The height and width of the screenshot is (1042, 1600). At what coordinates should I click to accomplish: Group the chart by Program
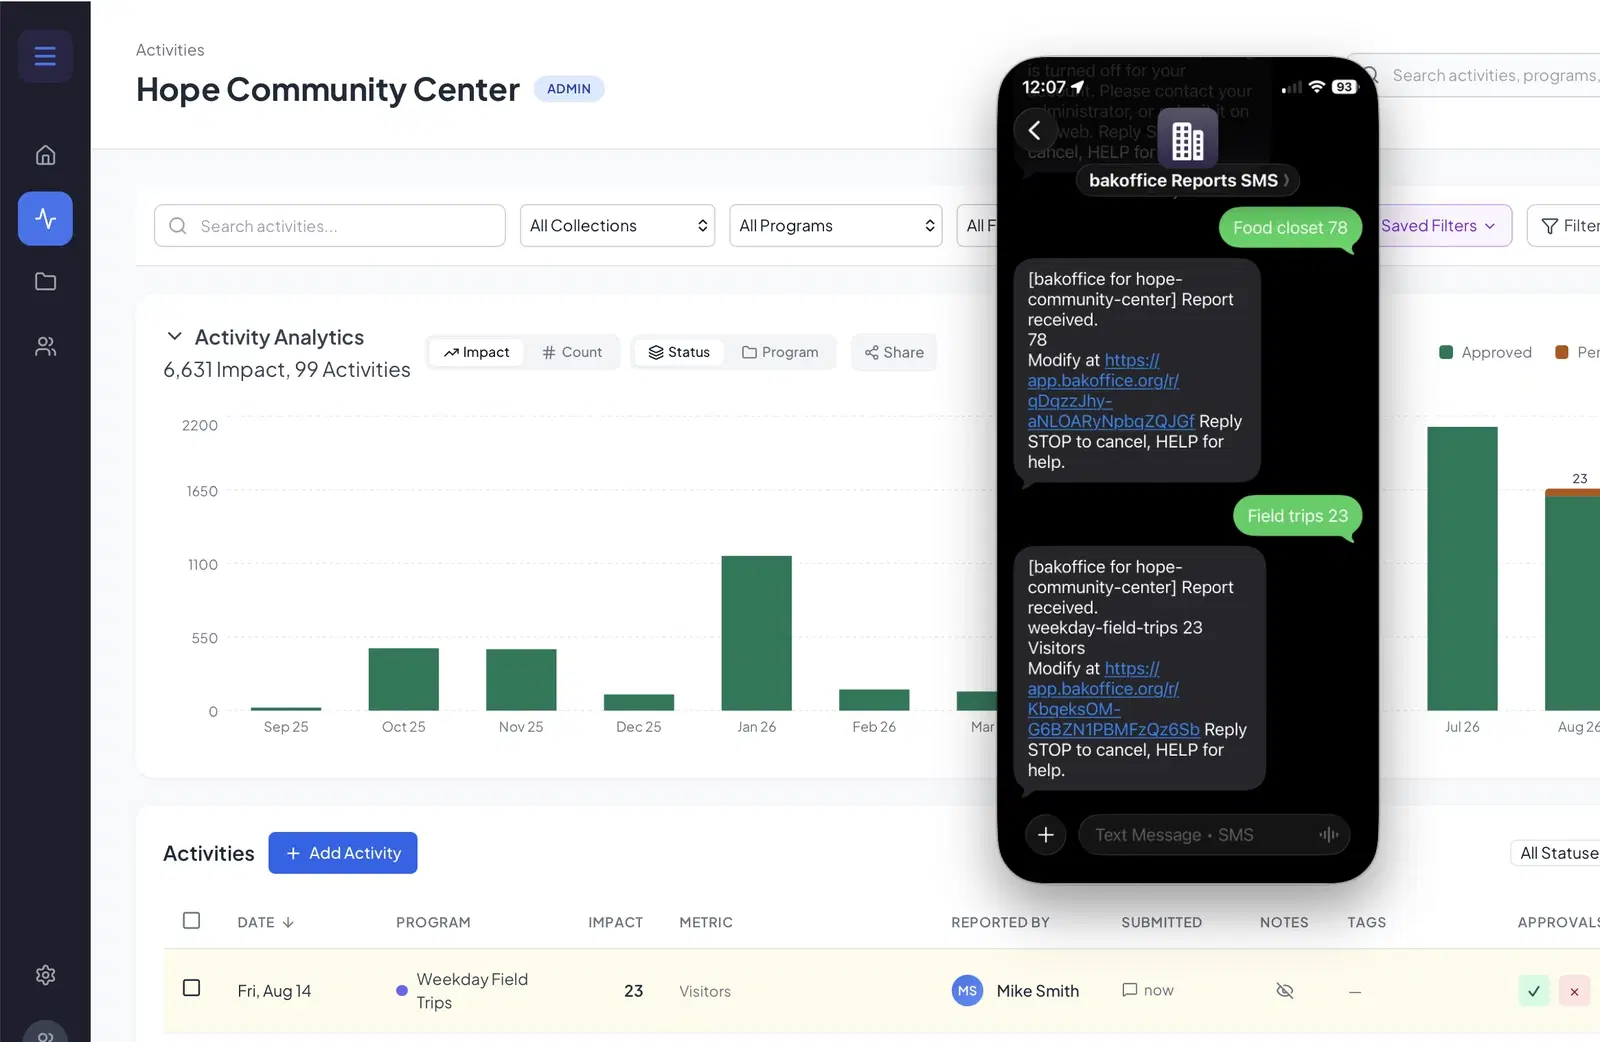(780, 352)
